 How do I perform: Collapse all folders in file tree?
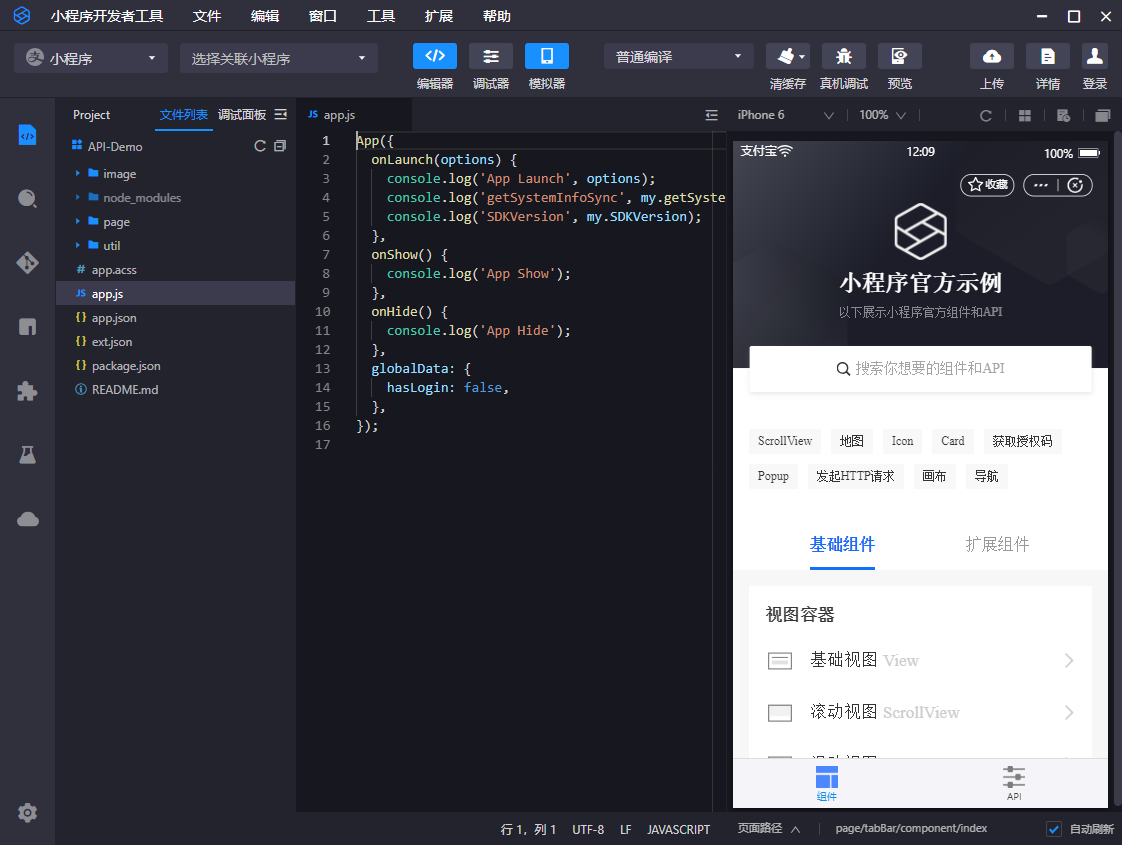pyautogui.click(x=280, y=146)
